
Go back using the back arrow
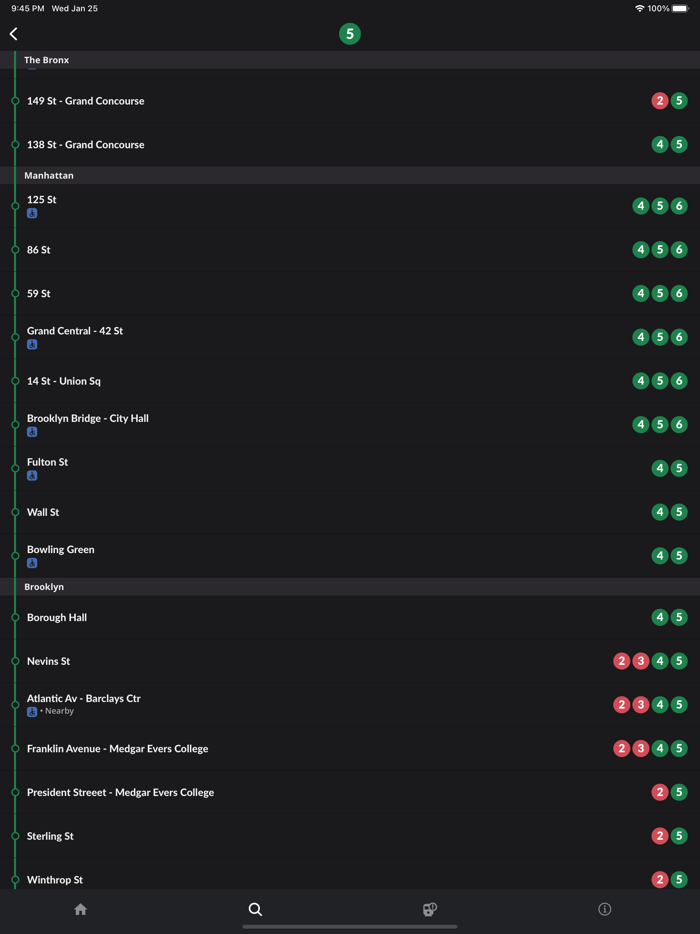(14, 34)
